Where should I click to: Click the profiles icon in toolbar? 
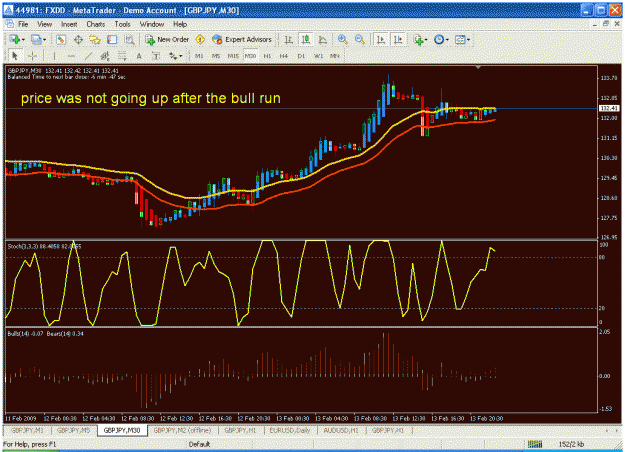(x=36, y=39)
